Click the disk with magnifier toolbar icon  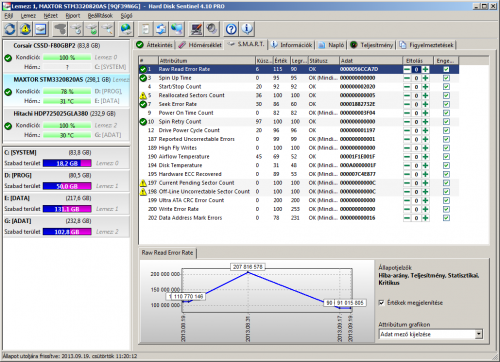click(107, 29)
